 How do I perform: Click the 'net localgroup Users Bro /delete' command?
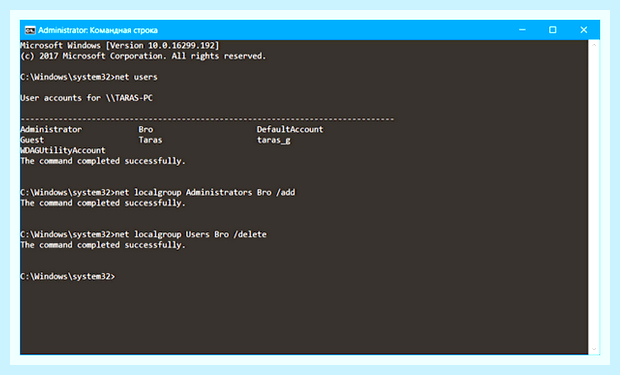(191, 234)
